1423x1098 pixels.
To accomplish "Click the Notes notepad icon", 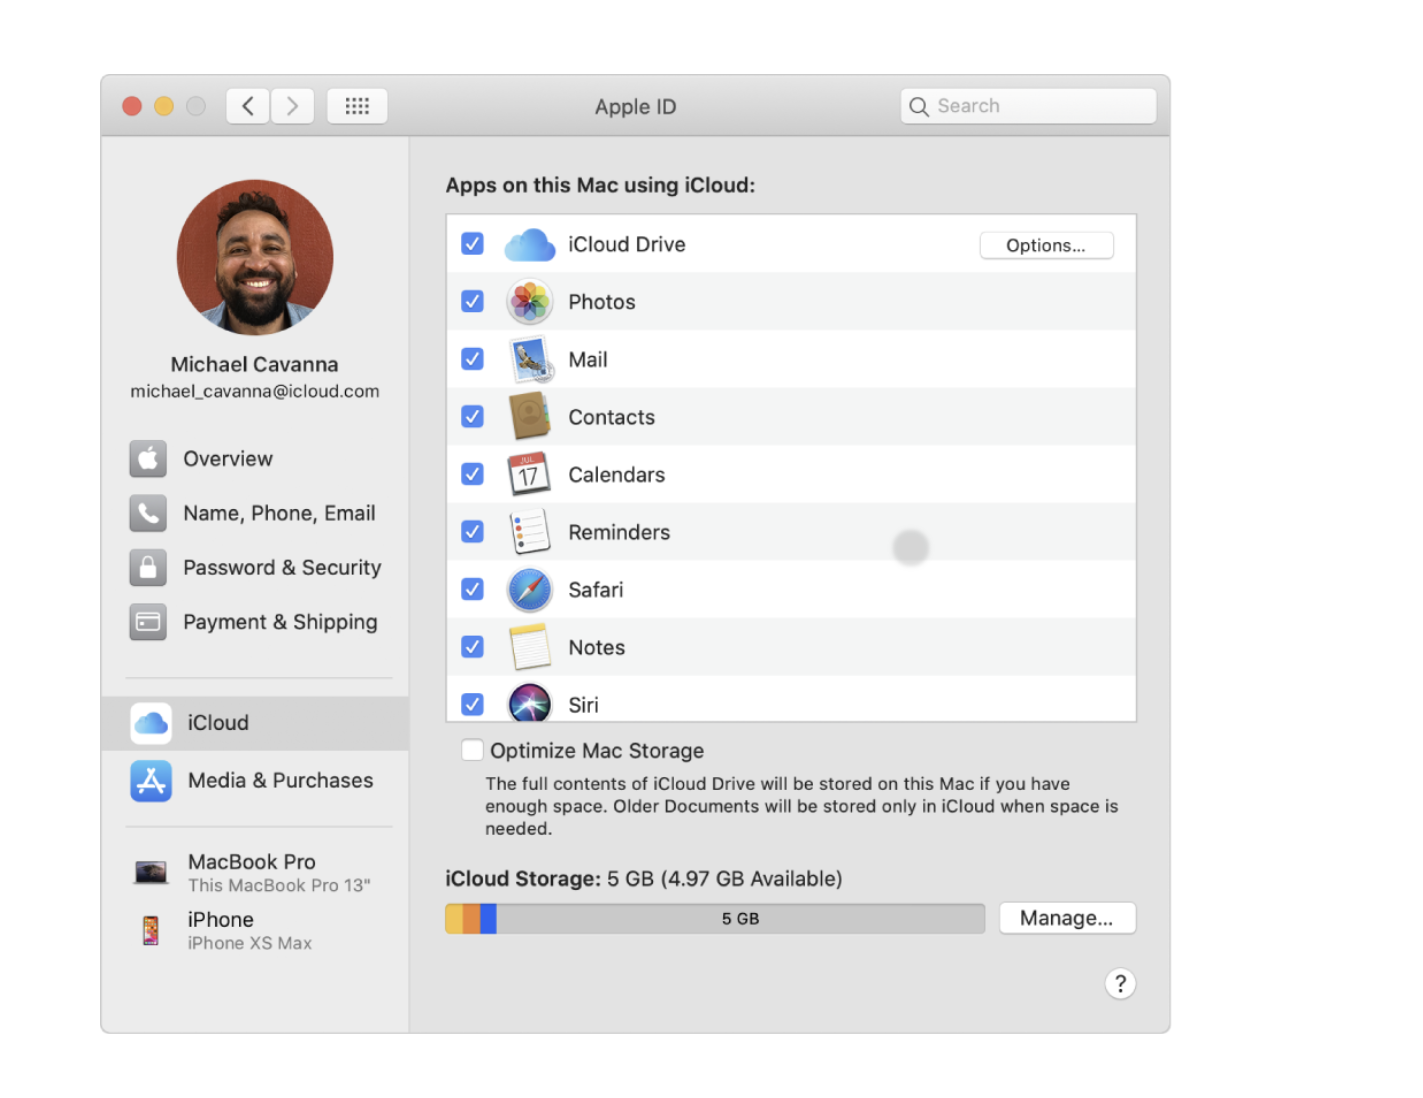I will [529, 647].
